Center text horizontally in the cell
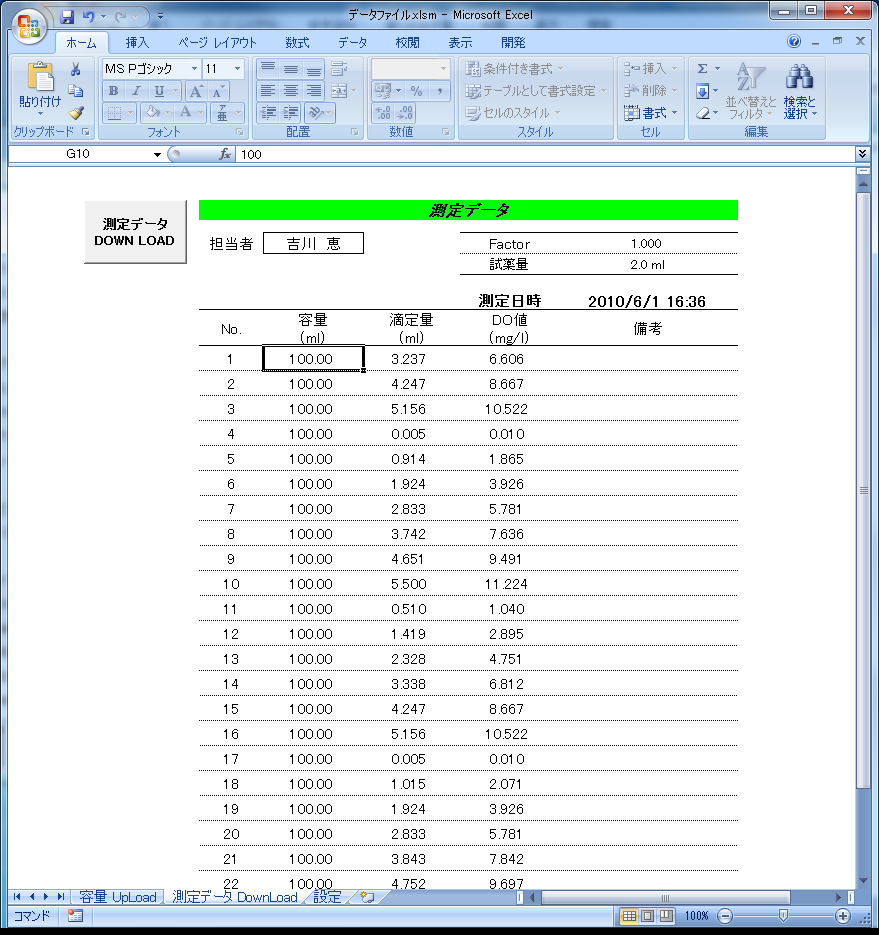Viewport: 879px width, 935px height. click(x=290, y=91)
